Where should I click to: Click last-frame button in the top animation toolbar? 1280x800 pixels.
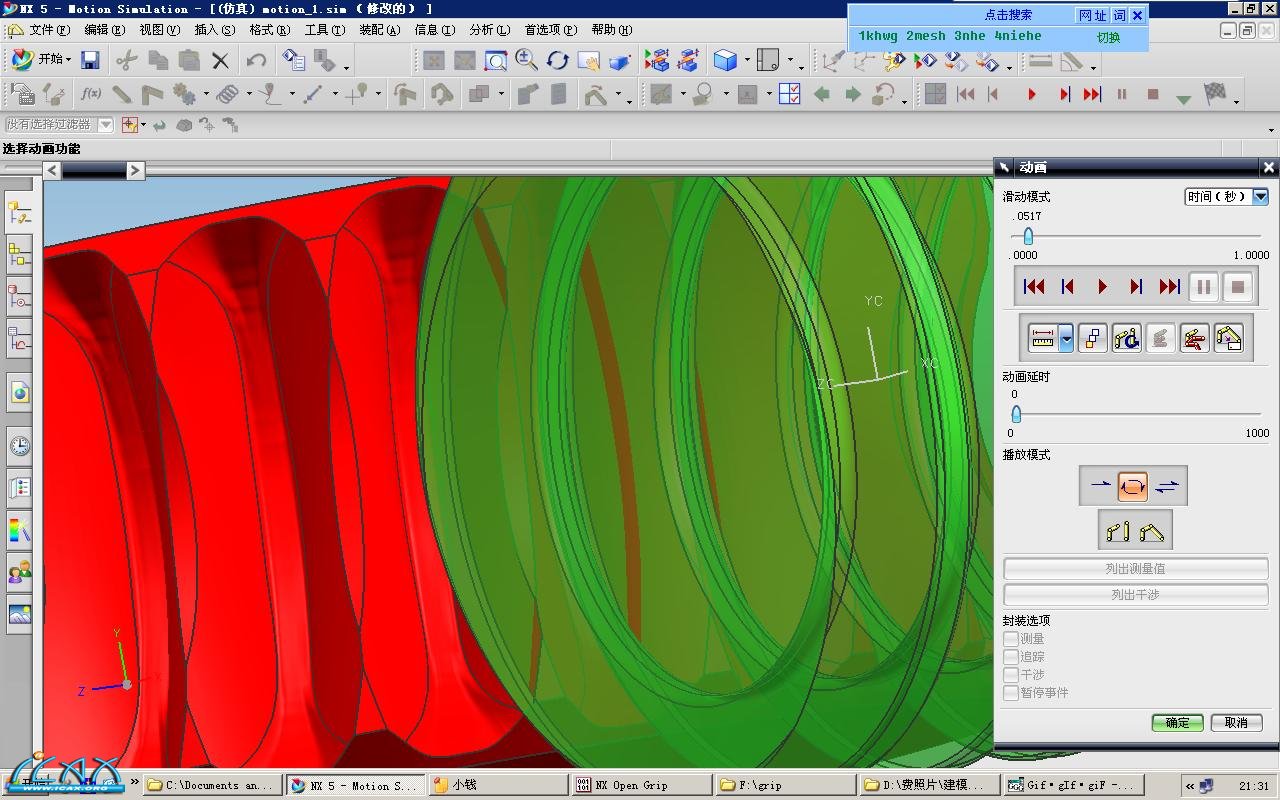coord(1092,94)
